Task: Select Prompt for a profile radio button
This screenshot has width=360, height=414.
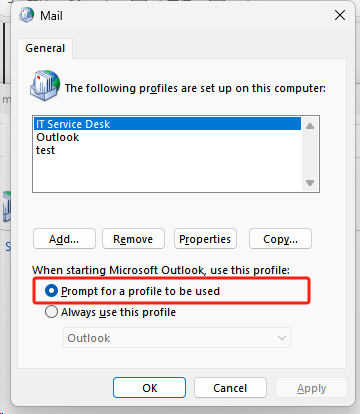Action: point(51,291)
